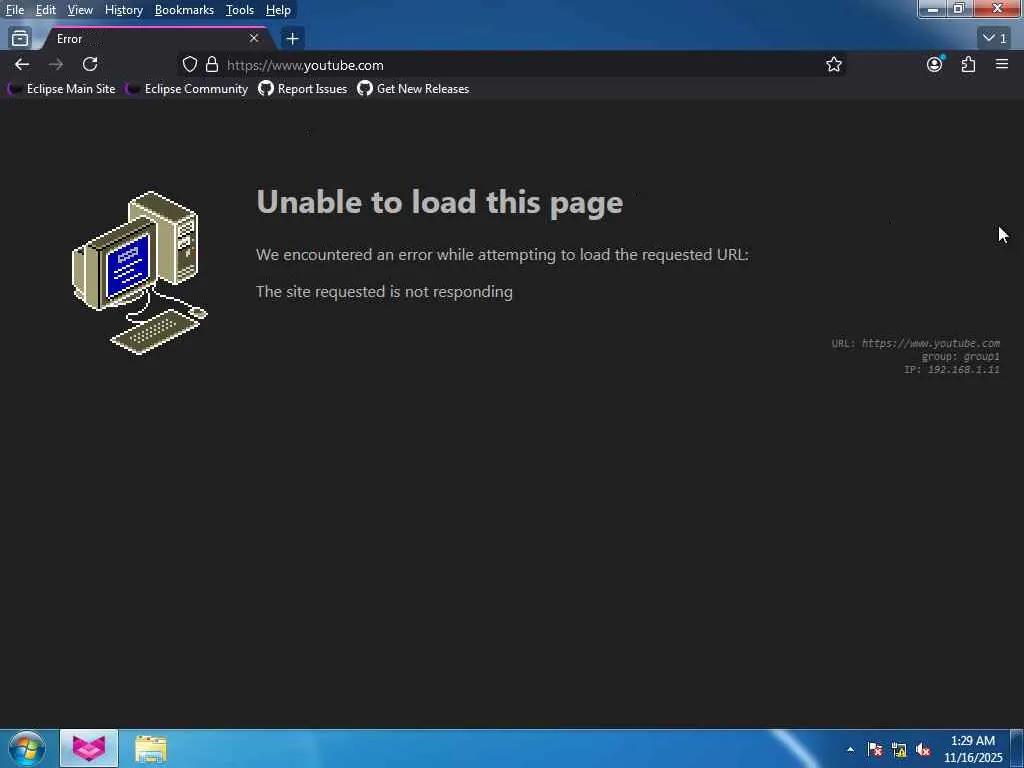This screenshot has width=1024, height=768.
Task: Open the extensions puzzle icon
Action: [x=968, y=64]
